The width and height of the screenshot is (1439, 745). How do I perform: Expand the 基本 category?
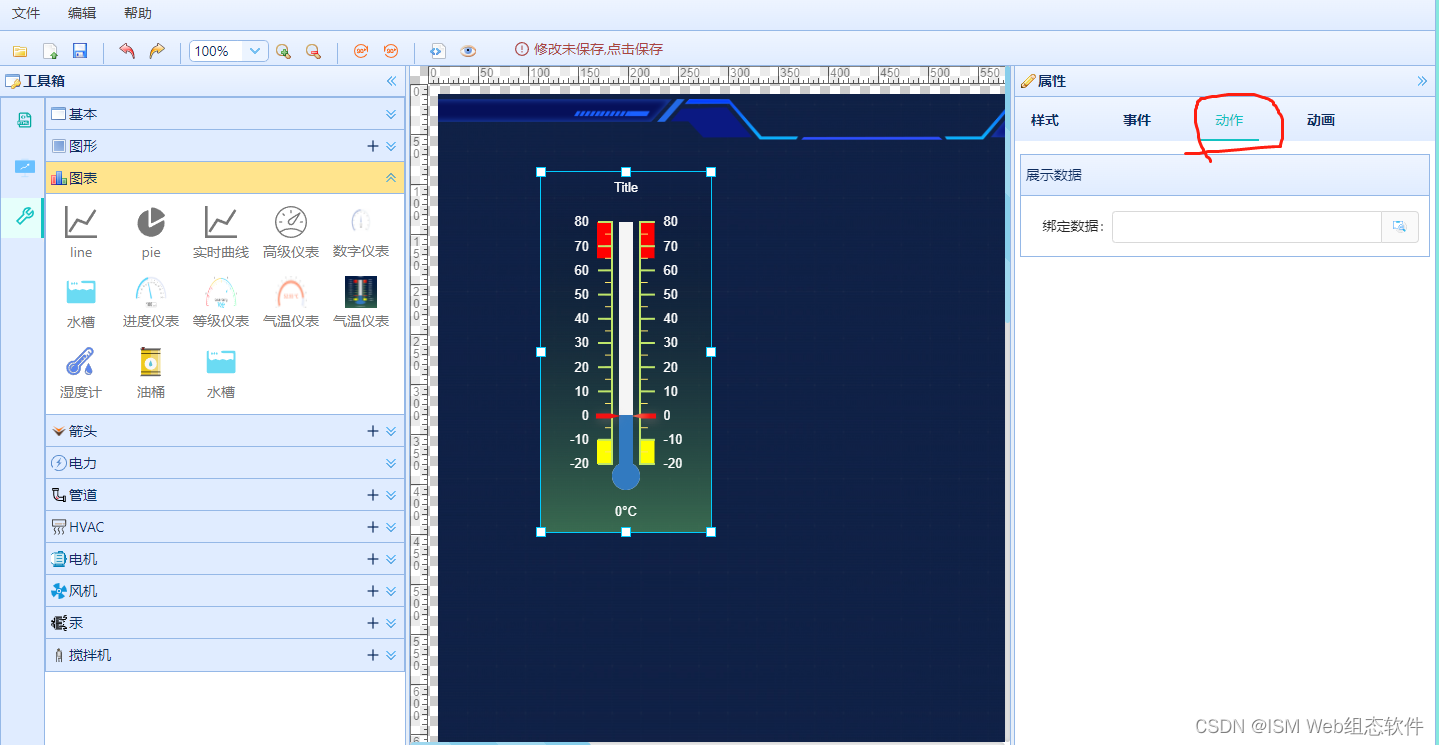pyautogui.click(x=391, y=115)
